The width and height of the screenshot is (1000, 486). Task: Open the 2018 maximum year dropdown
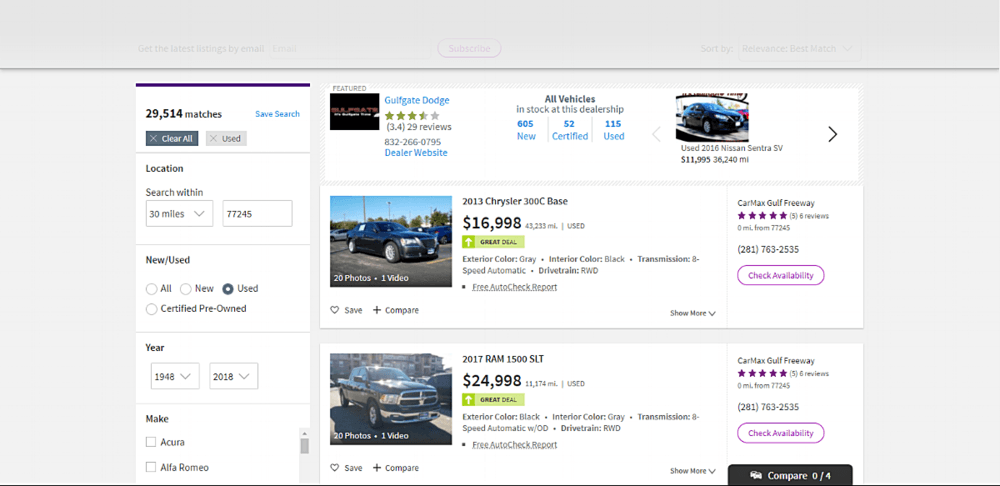(x=233, y=376)
